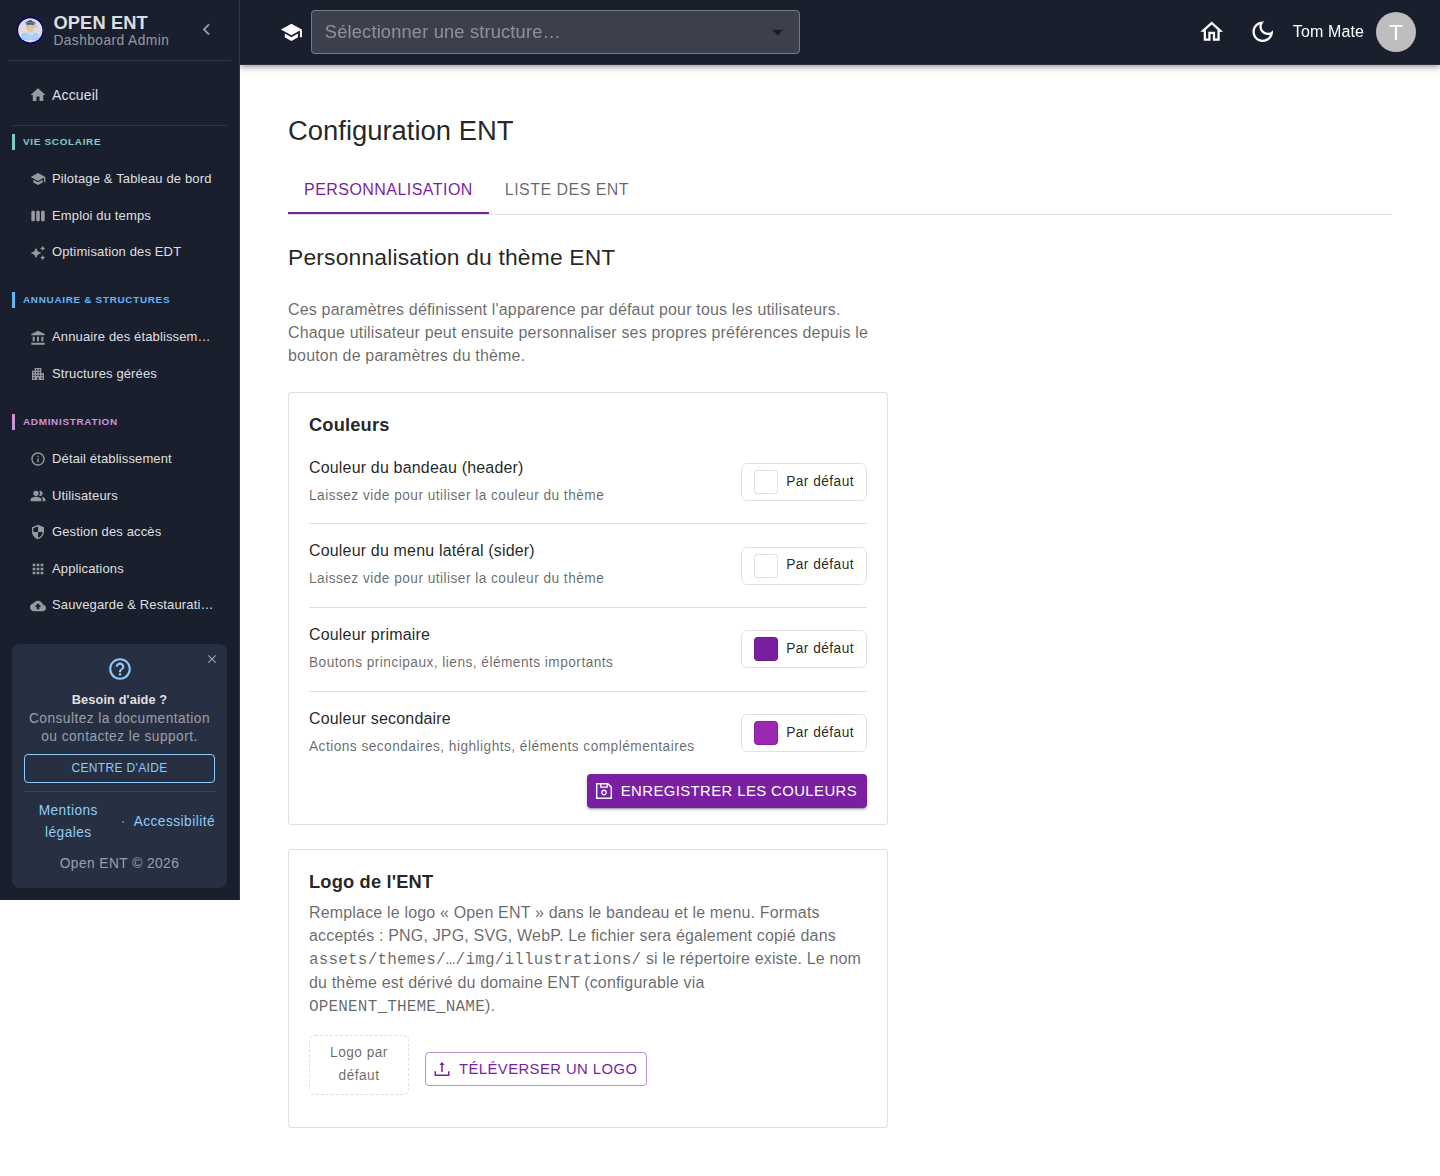Click the 'Configuration ENT' page title
The image size is (1440, 1176).
click(x=401, y=131)
